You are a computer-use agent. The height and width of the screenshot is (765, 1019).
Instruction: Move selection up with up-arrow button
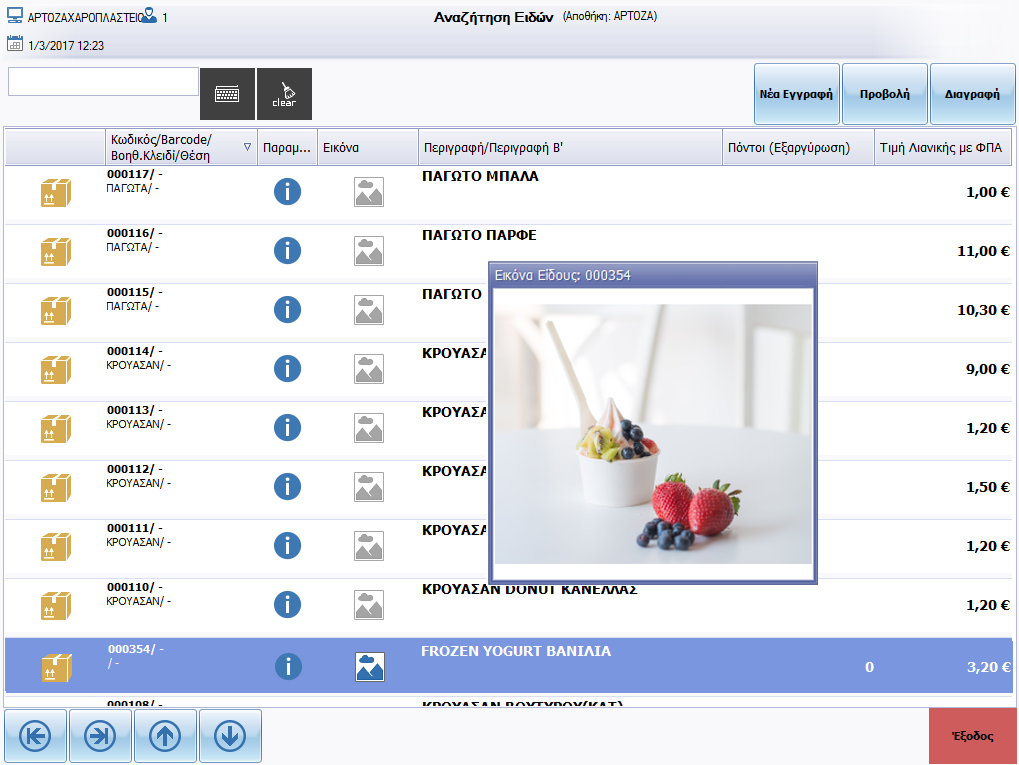tap(165, 736)
